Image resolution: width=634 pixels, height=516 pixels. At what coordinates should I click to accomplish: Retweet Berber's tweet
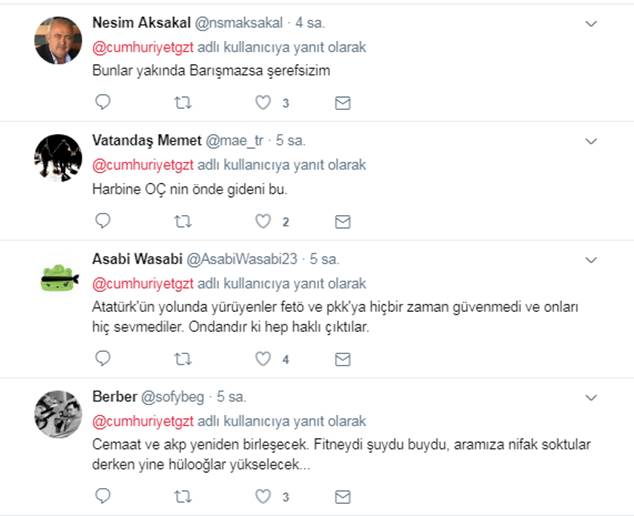click(x=183, y=496)
